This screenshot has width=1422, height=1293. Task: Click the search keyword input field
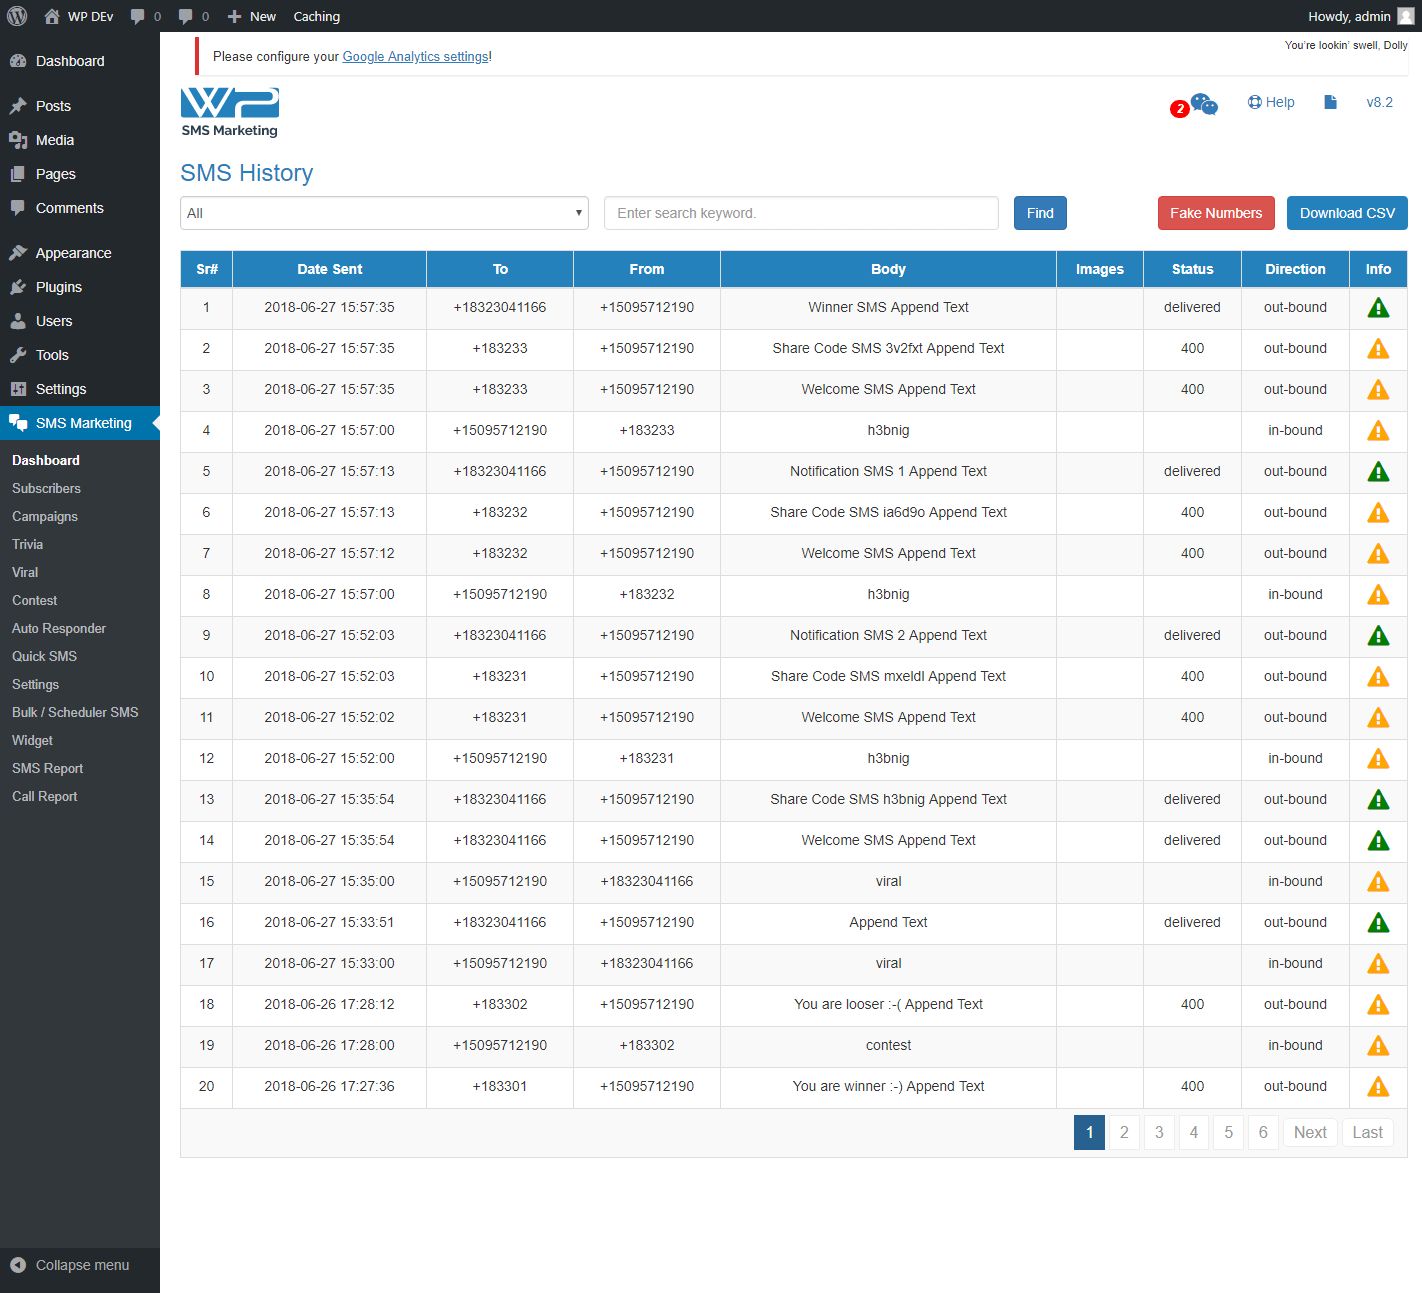801,213
